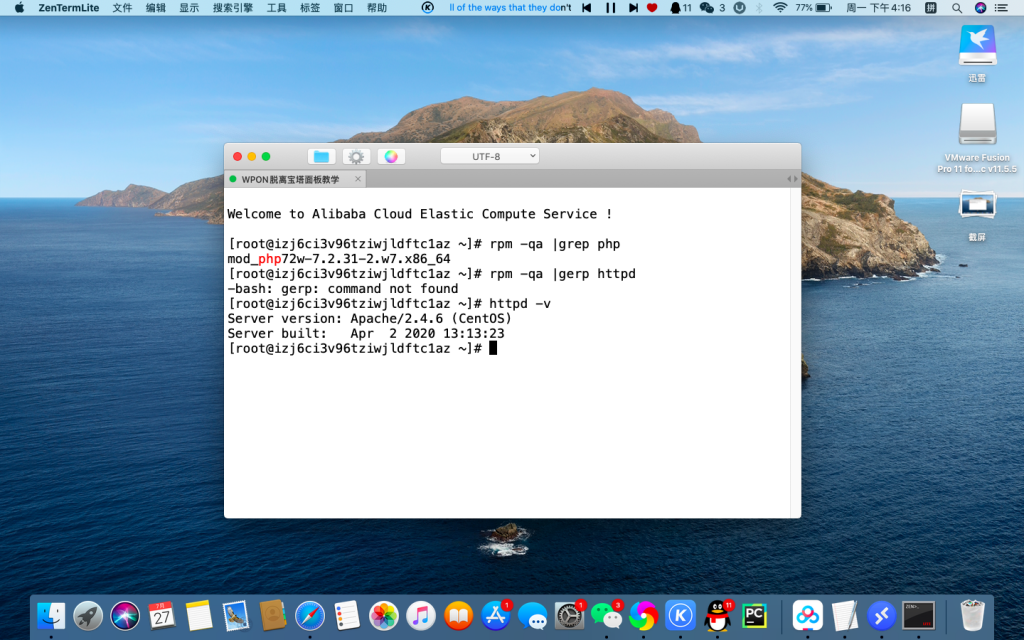Image resolution: width=1024 pixels, height=640 pixels.
Task: Click the Spotlight search icon
Action: point(956,8)
